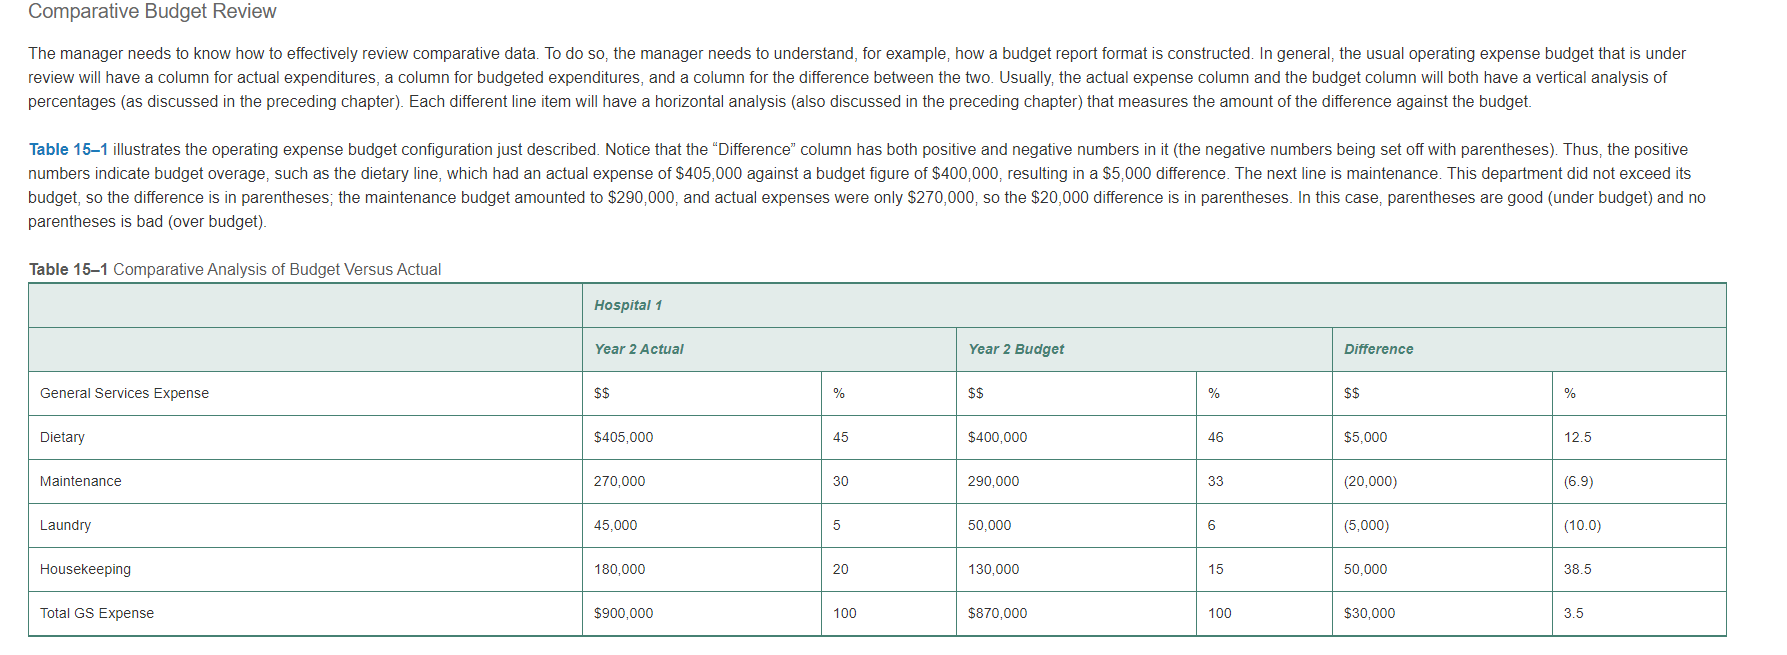This screenshot has height=655, width=1787.
Task: Open the Table 15–1 link in paragraph
Action: click(x=68, y=149)
